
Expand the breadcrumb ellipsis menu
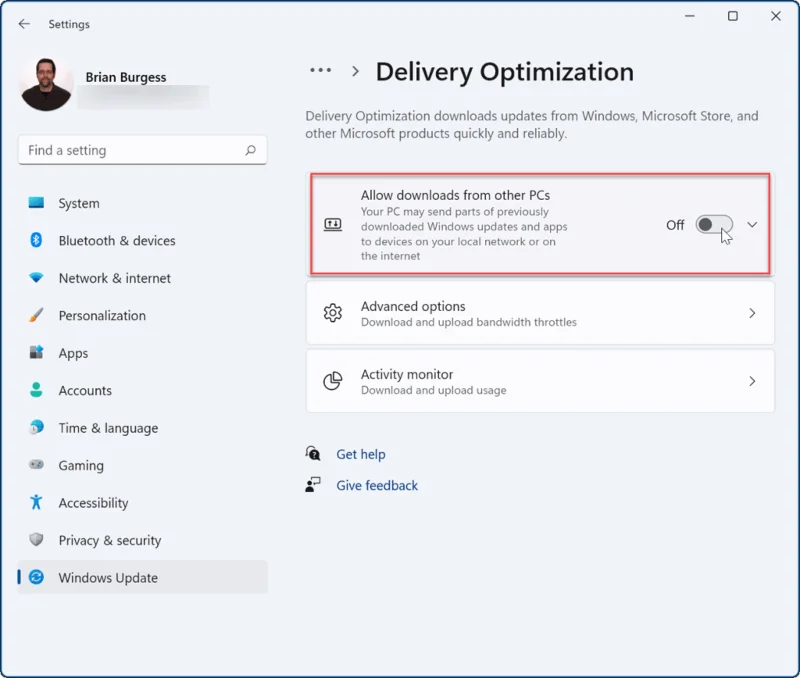pos(320,70)
